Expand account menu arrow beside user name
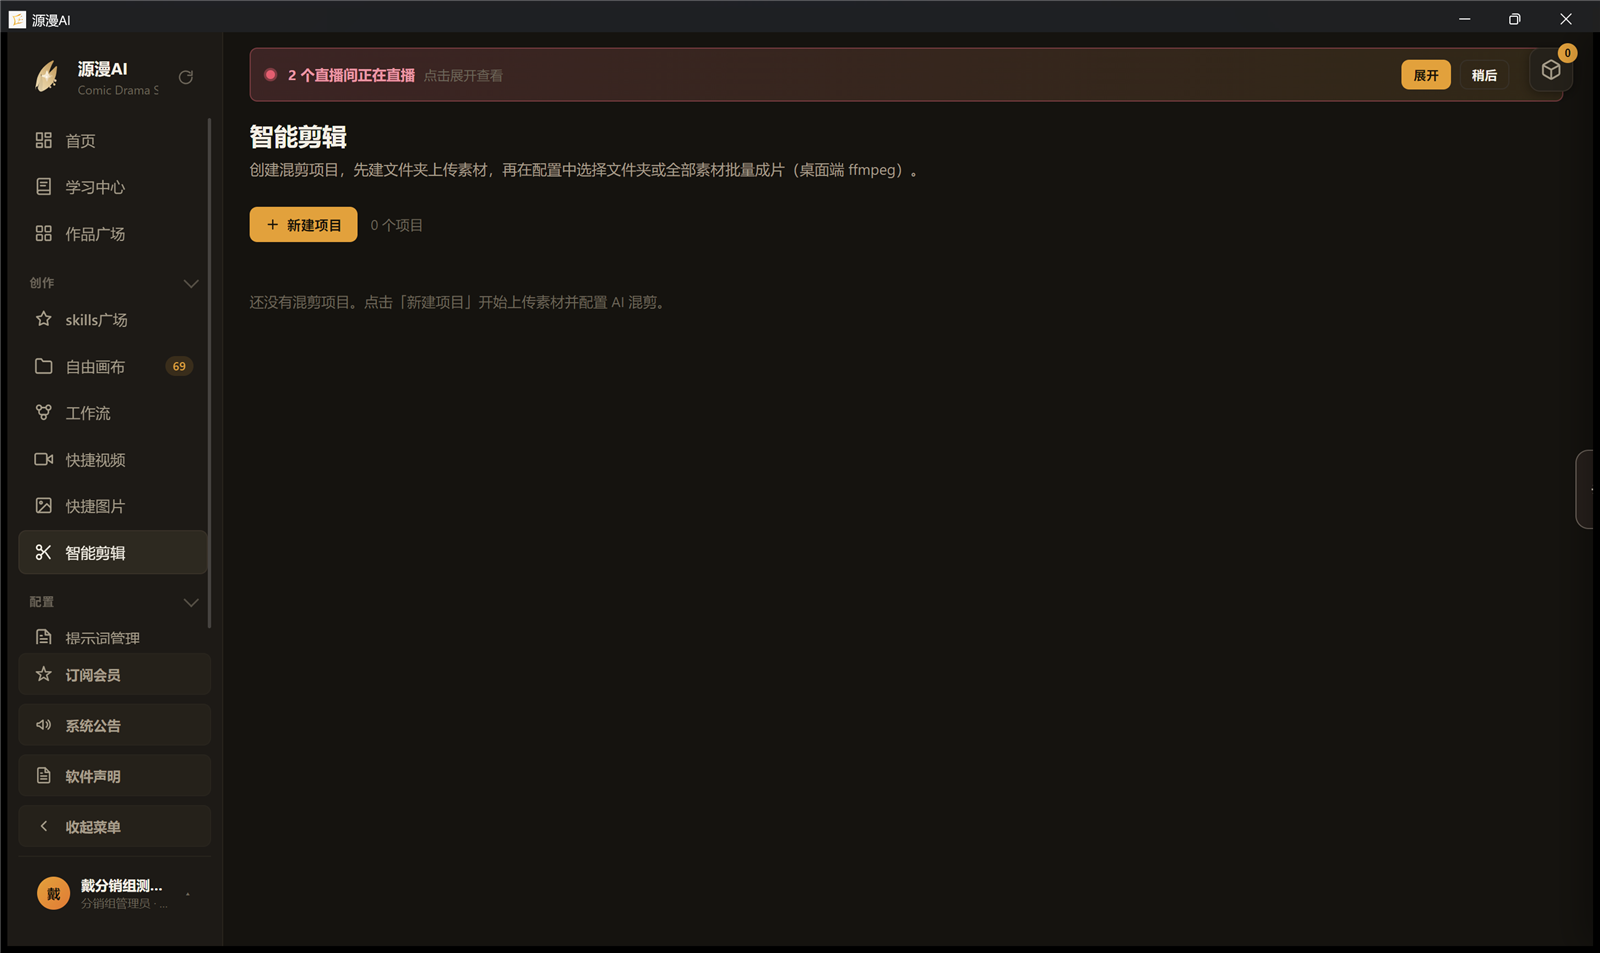 point(188,894)
